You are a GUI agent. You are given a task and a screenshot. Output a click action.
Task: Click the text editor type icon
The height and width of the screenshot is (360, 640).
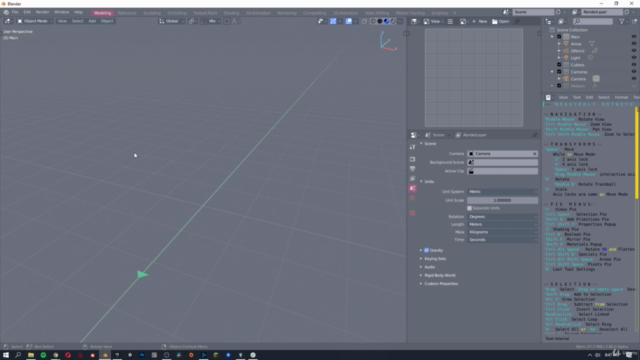pyautogui.click(x=549, y=97)
